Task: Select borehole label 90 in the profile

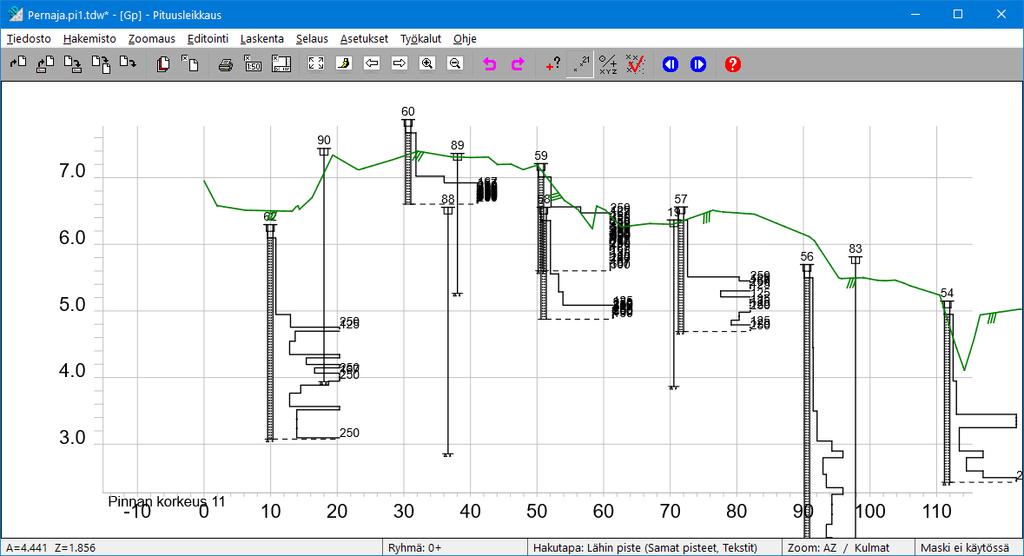Action: coord(324,140)
